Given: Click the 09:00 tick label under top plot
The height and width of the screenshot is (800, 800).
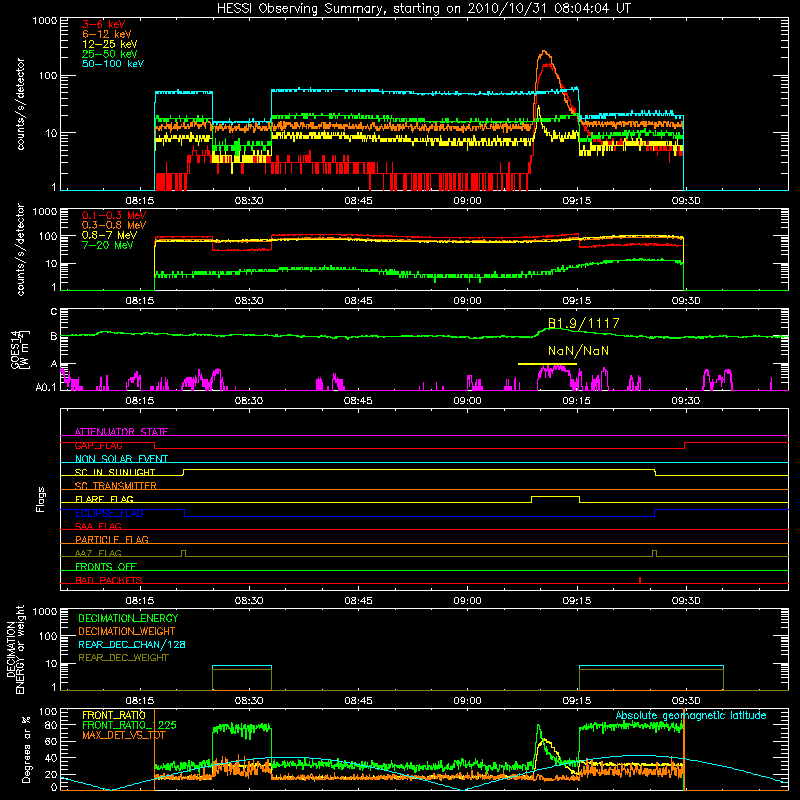Looking at the screenshot, I should click(x=467, y=201).
